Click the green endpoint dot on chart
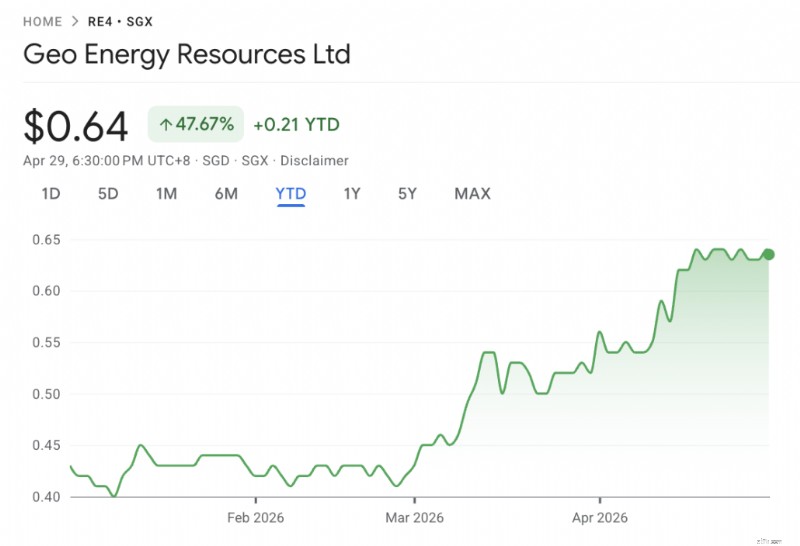Screen dimensions: 800x546 coord(768,254)
